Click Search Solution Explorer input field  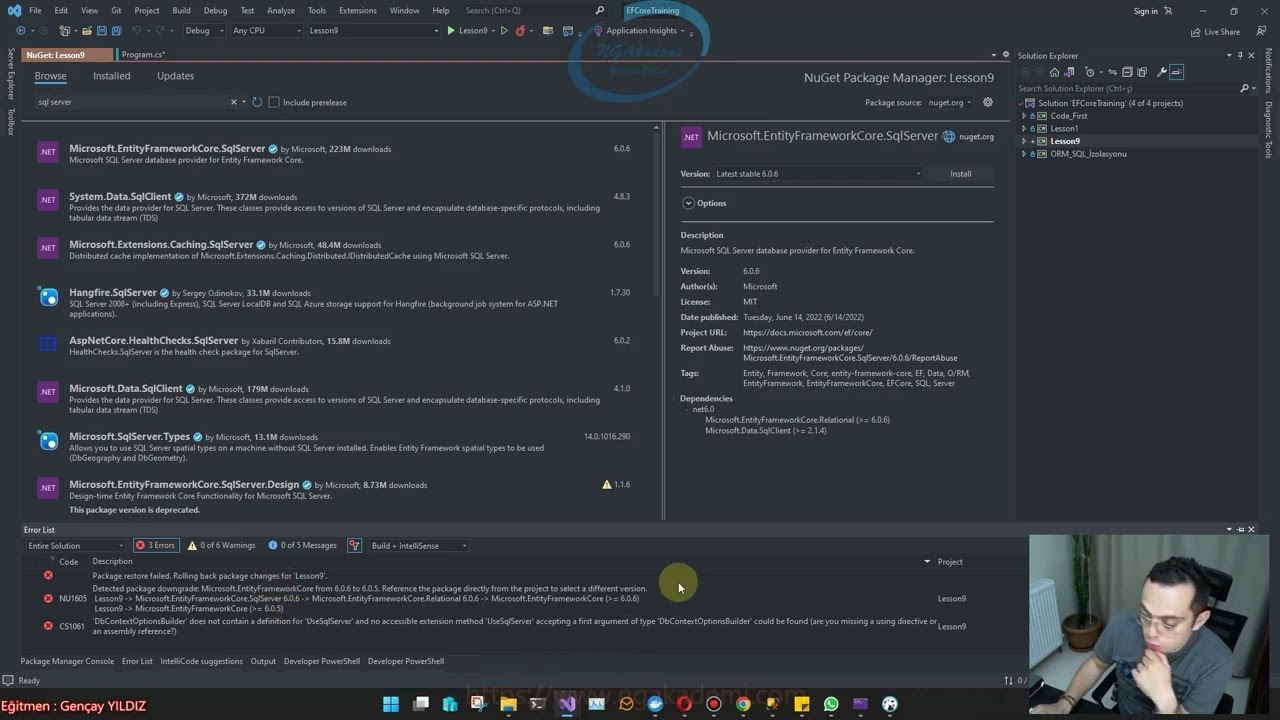(x=1127, y=88)
